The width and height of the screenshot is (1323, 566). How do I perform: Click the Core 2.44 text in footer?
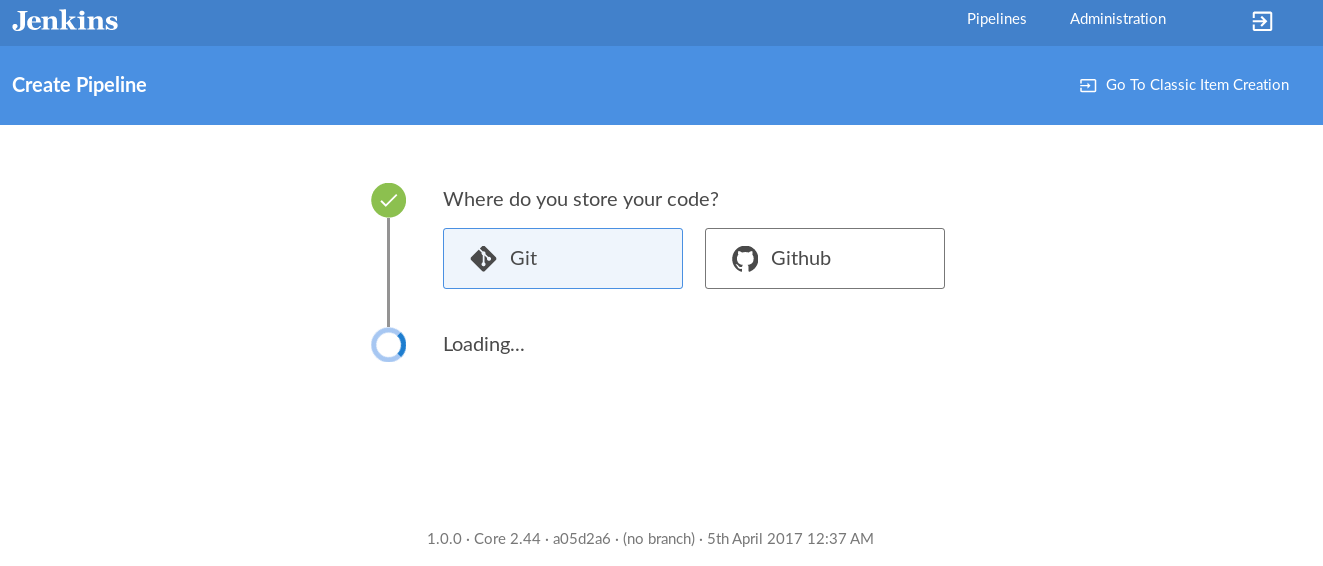pos(507,539)
